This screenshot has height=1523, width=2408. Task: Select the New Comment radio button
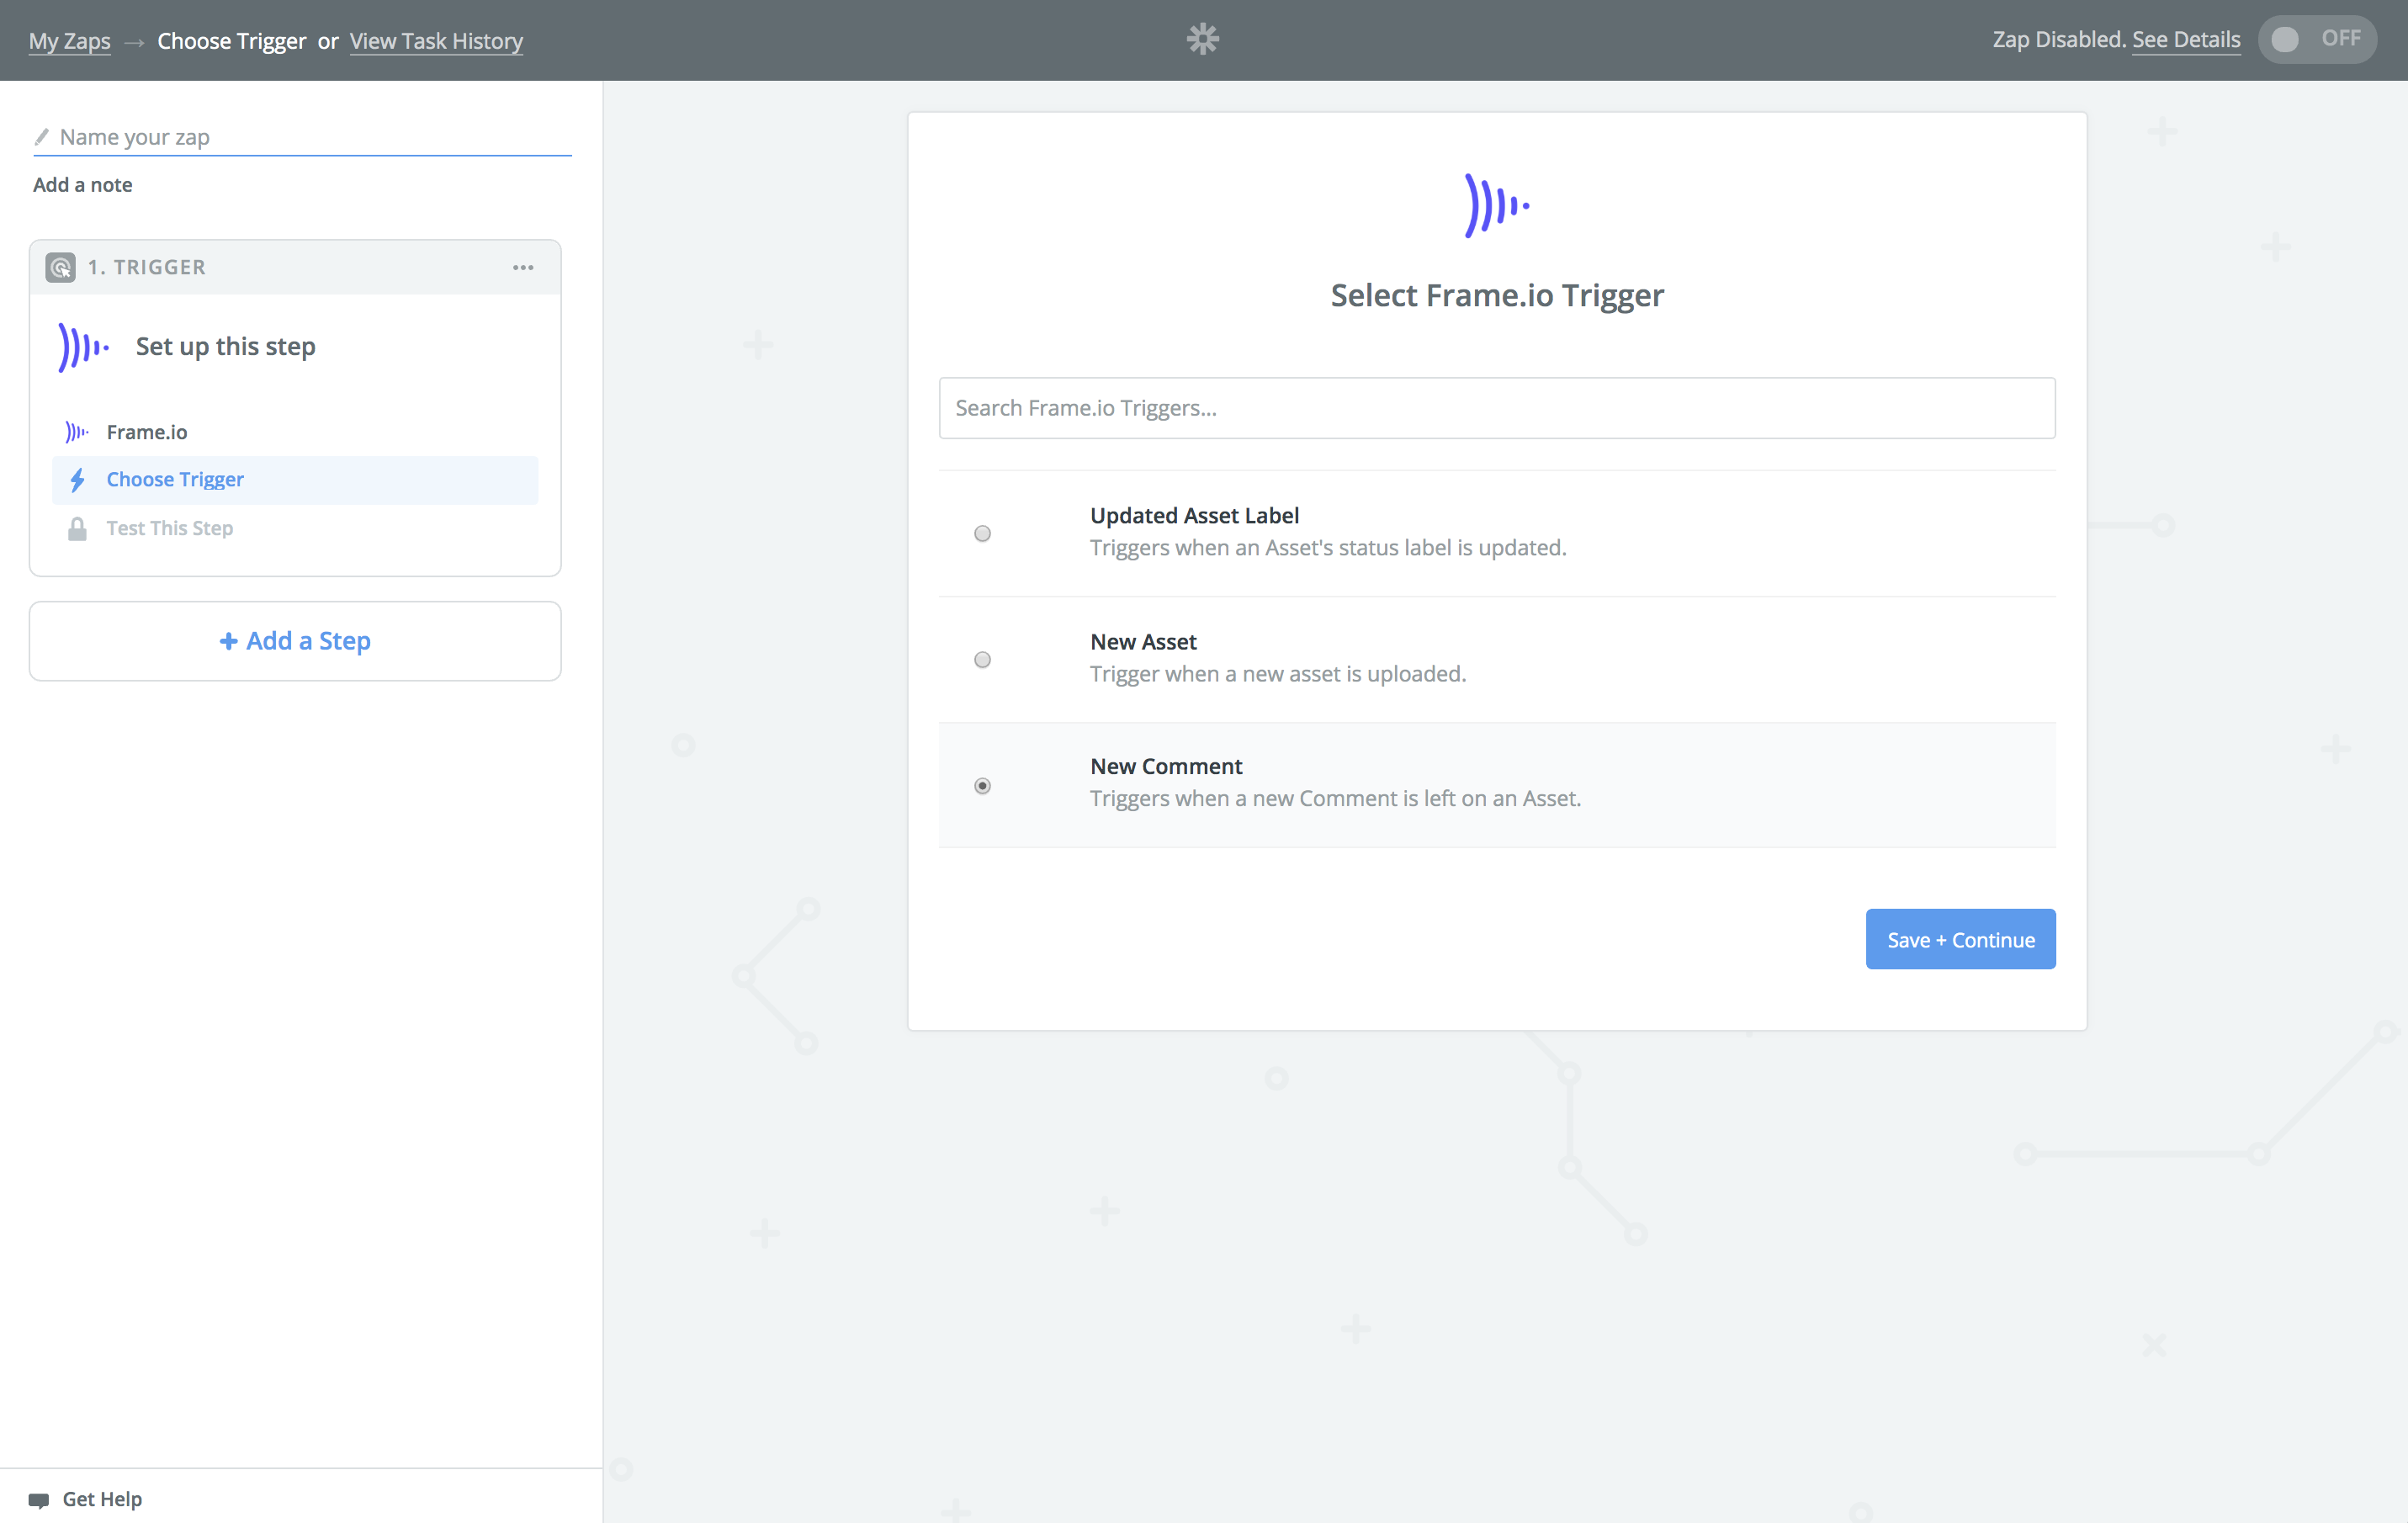pyautogui.click(x=982, y=786)
